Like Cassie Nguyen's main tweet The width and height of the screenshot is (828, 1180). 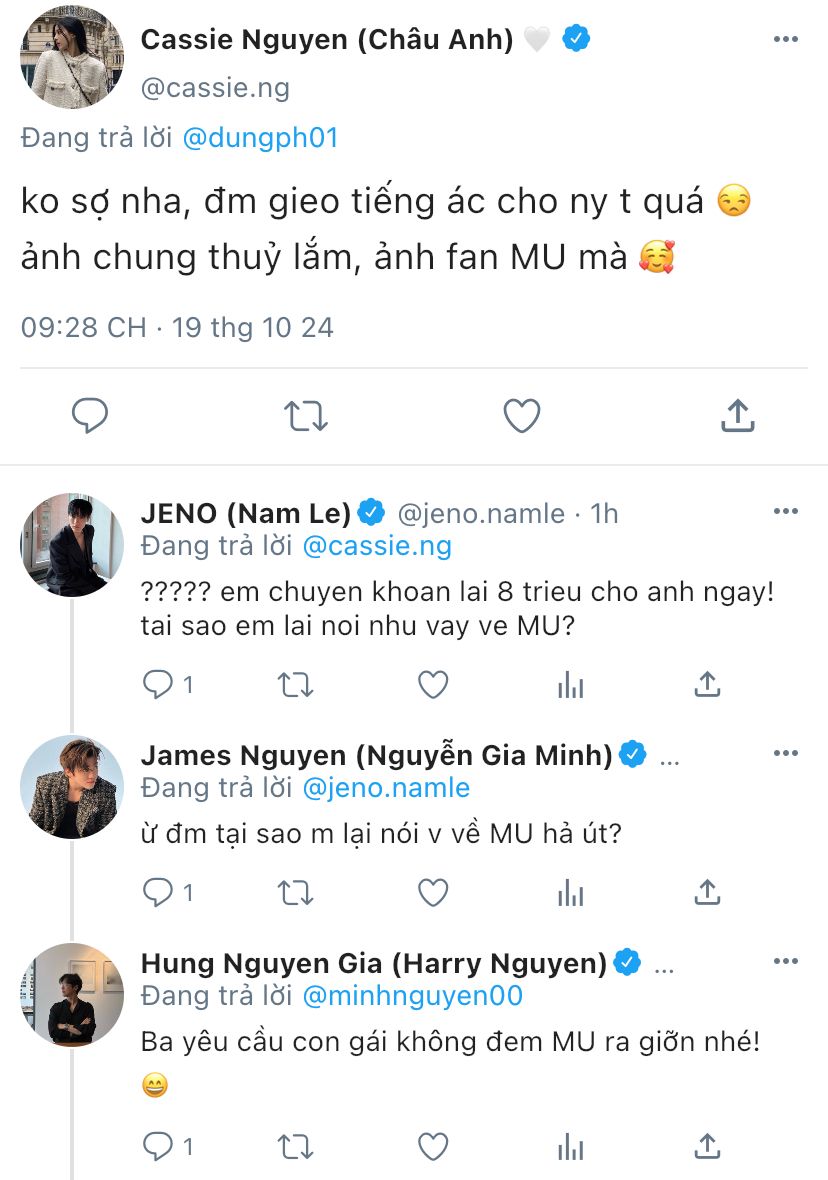pyautogui.click(x=521, y=416)
